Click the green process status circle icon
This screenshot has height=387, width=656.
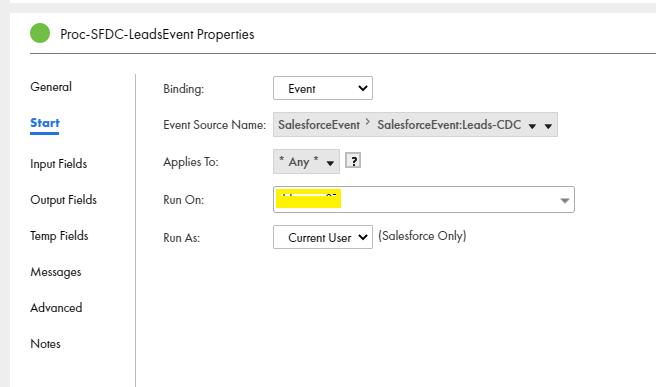40,33
